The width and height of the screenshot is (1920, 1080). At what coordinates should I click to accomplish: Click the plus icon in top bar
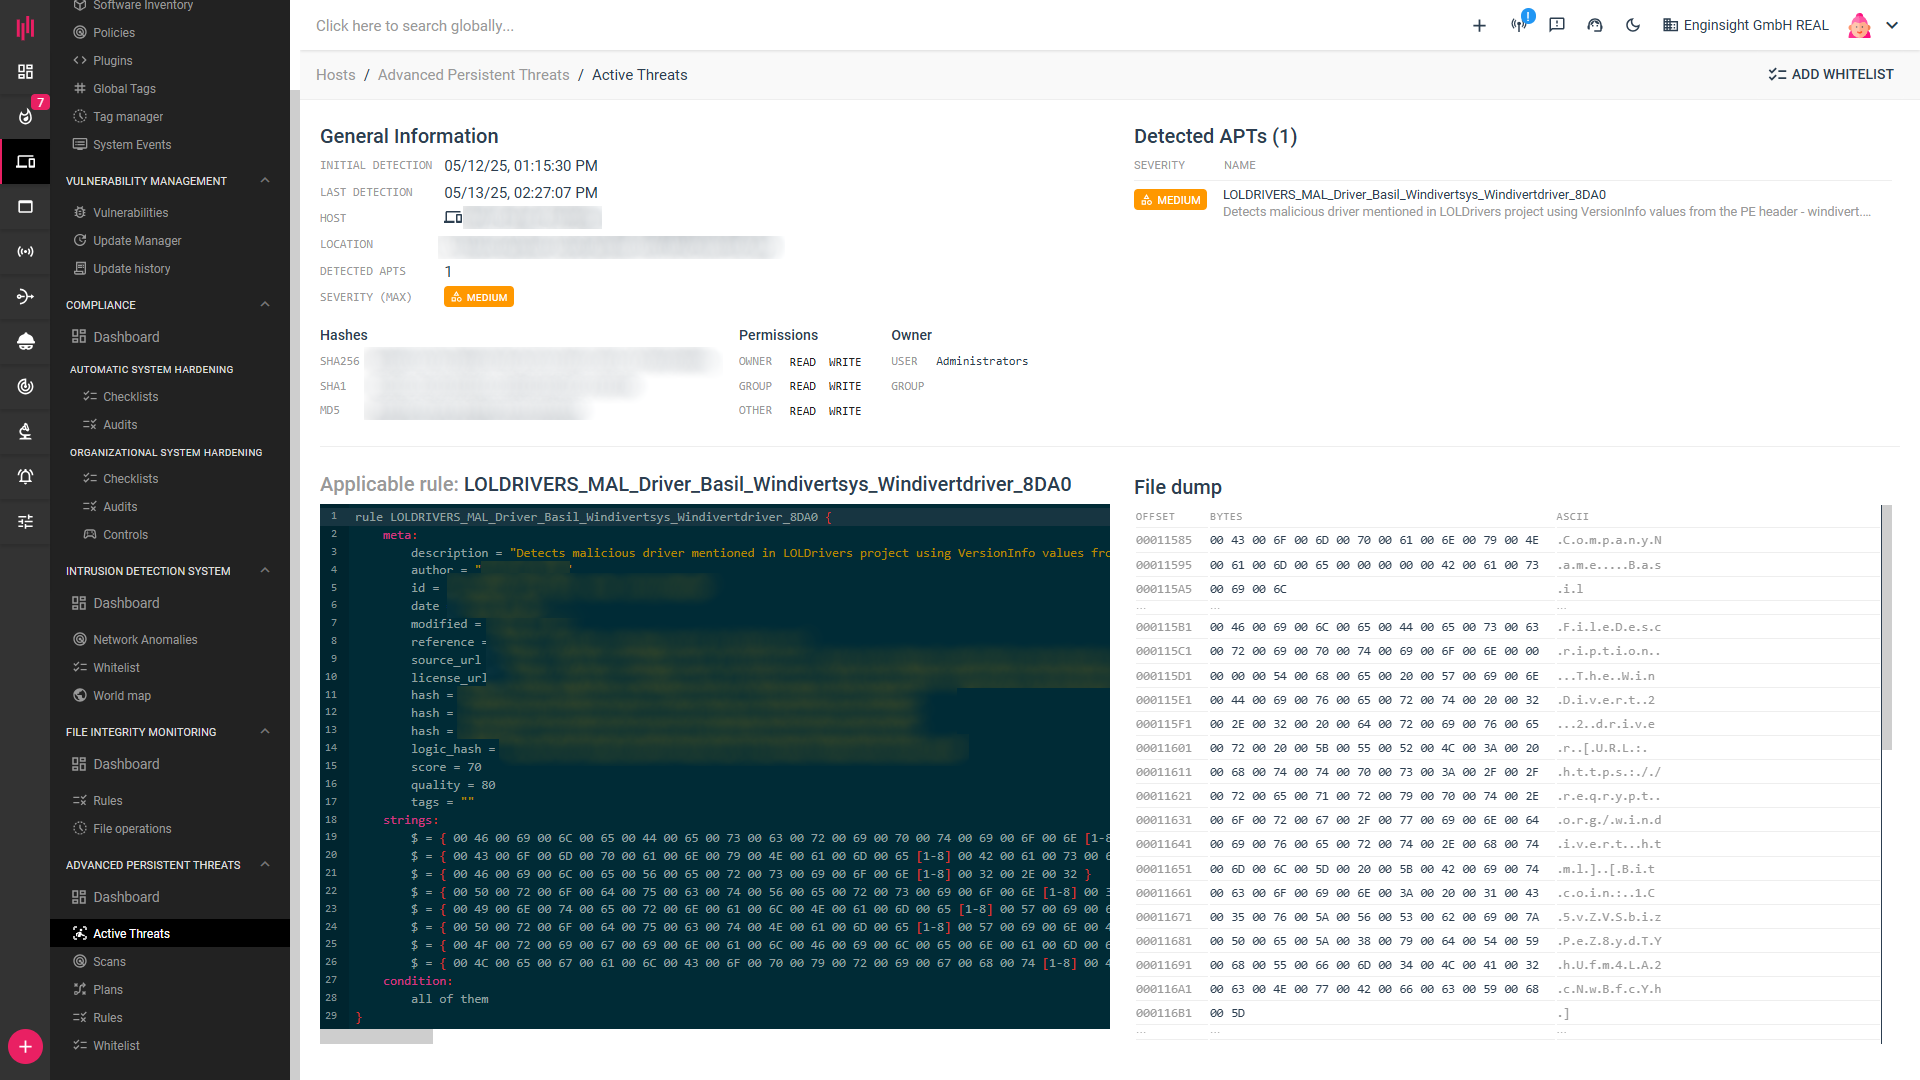pos(1479,26)
